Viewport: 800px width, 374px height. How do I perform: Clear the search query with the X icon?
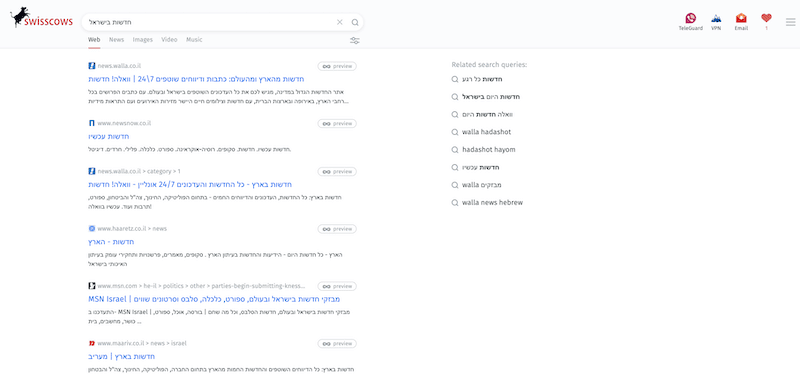coord(340,22)
